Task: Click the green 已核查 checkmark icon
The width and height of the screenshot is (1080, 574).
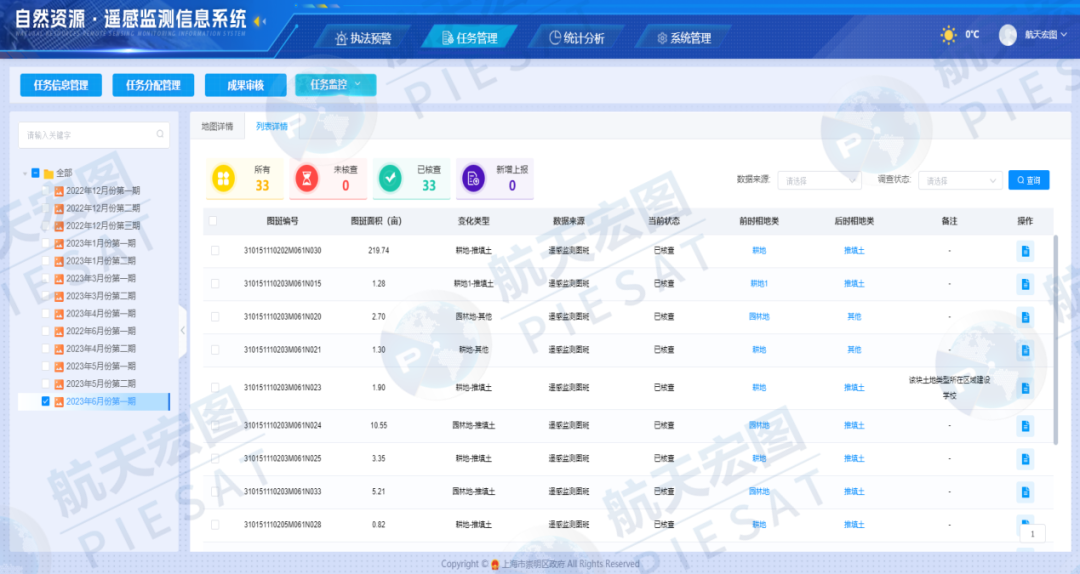Action: [394, 178]
